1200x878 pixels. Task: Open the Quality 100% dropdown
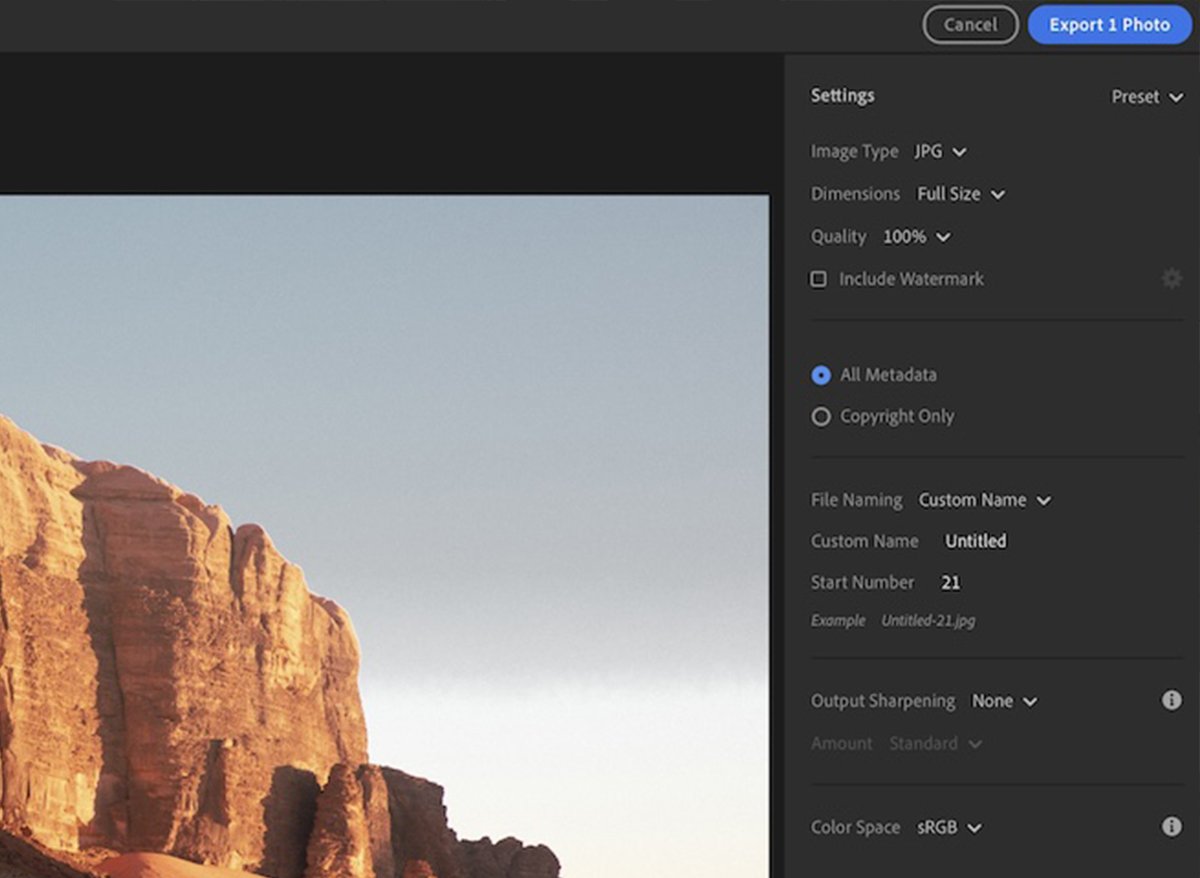915,237
